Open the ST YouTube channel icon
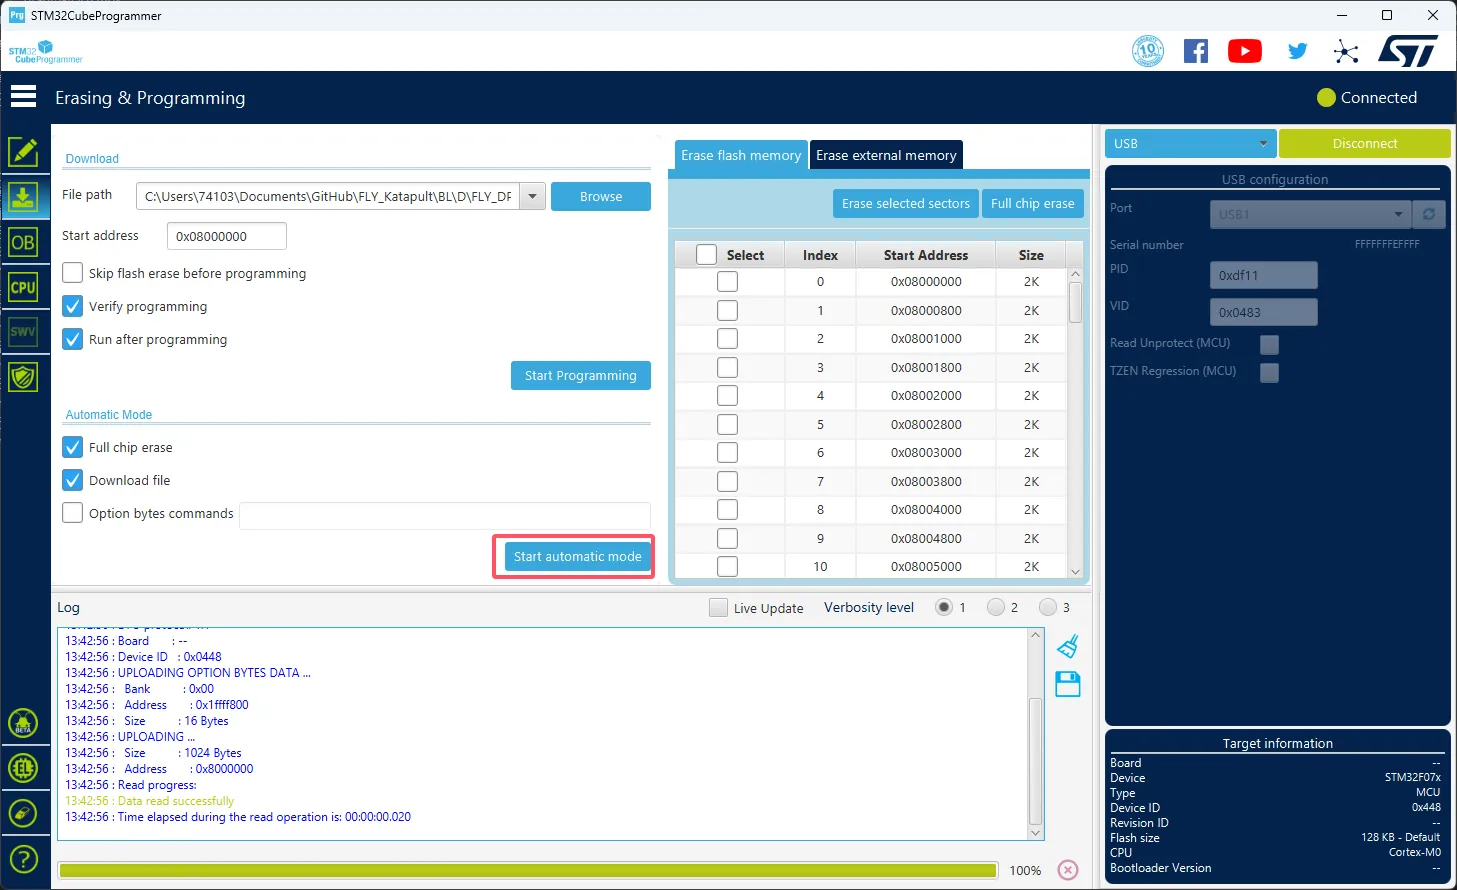 (1244, 51)
